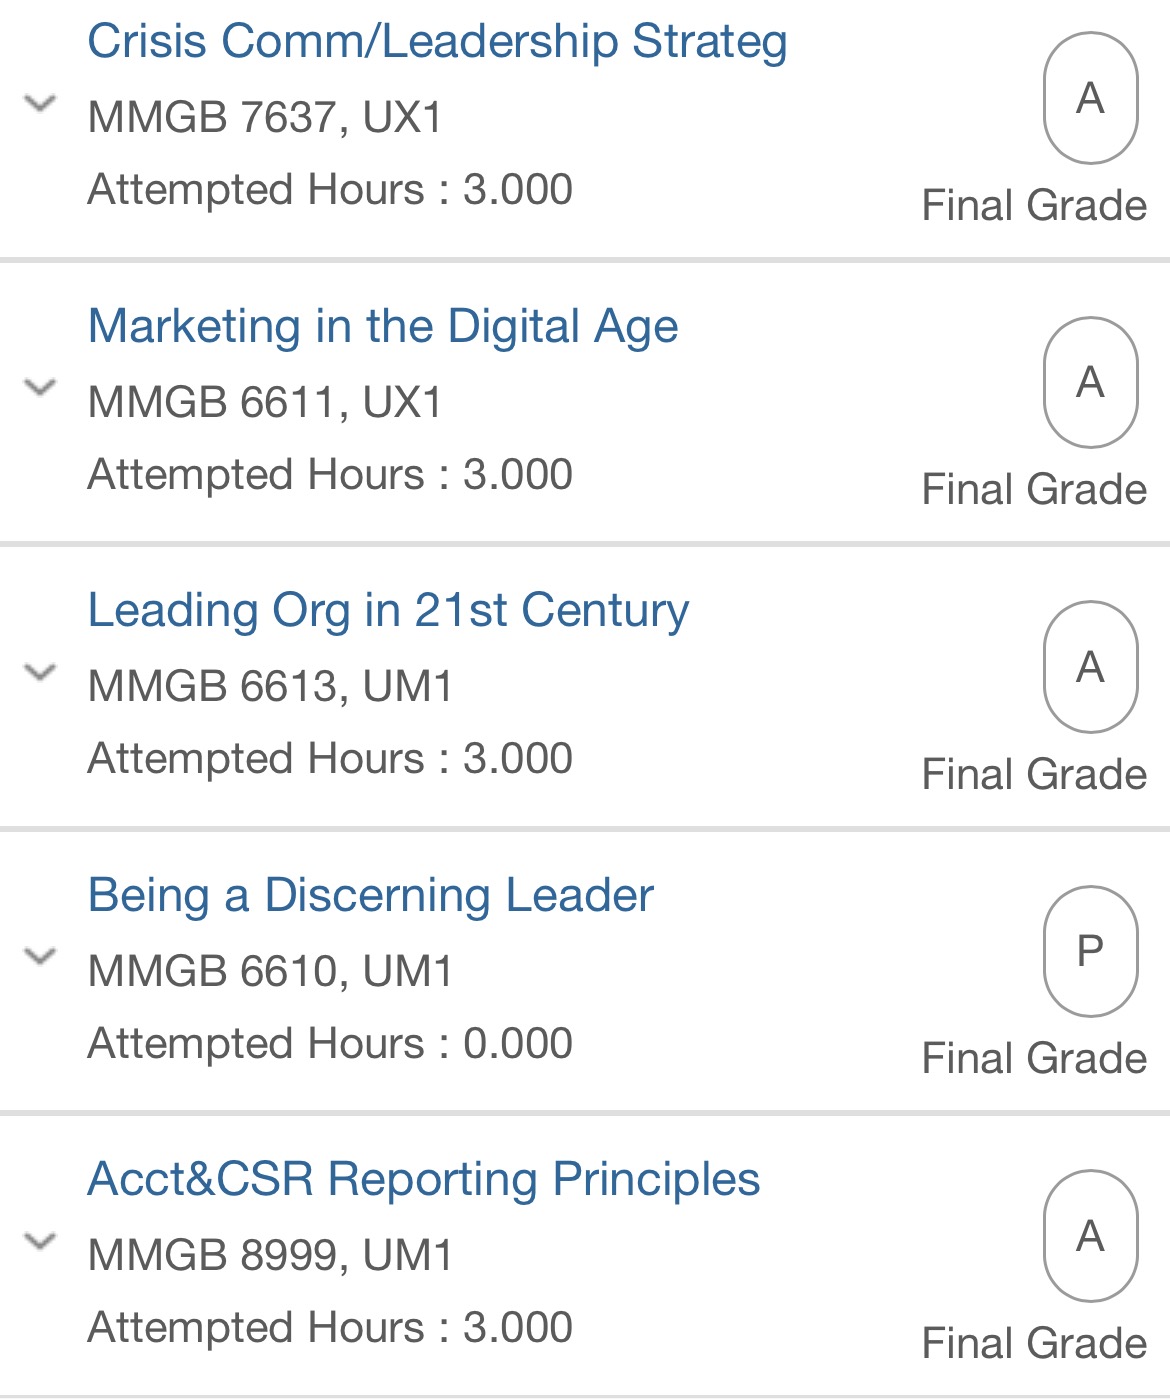Expand the Being a Discerning Leader chevron
Image resolution: width=1170 pixels, height=1399 pixels.
[40, 956]
